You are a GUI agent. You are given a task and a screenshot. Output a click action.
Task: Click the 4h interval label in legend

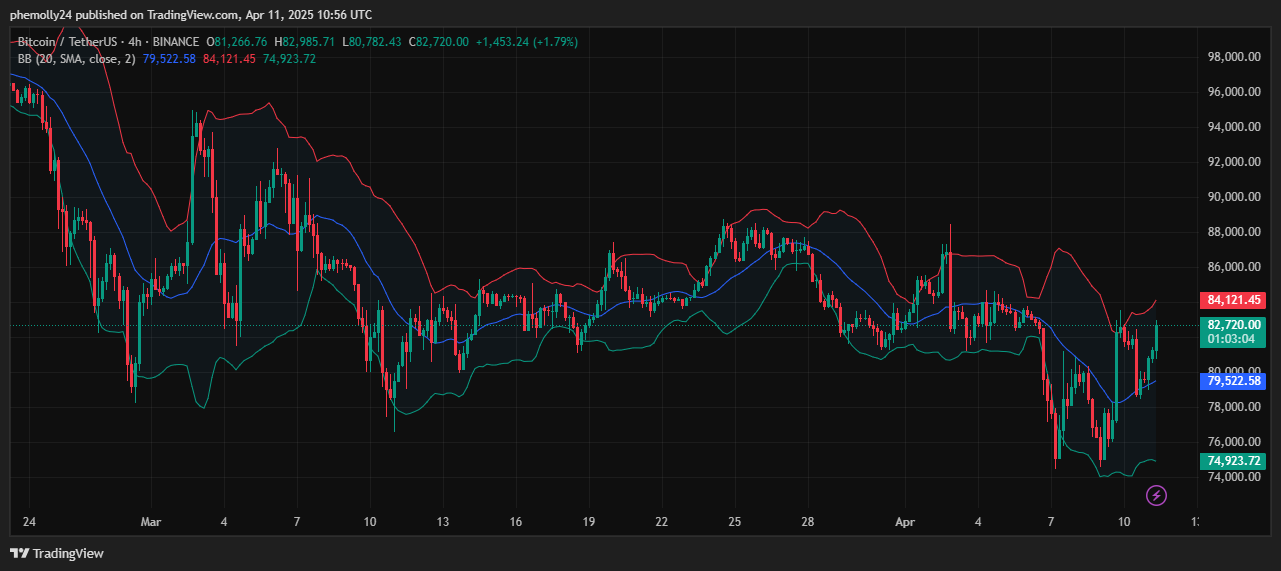[x=131, y=42]
